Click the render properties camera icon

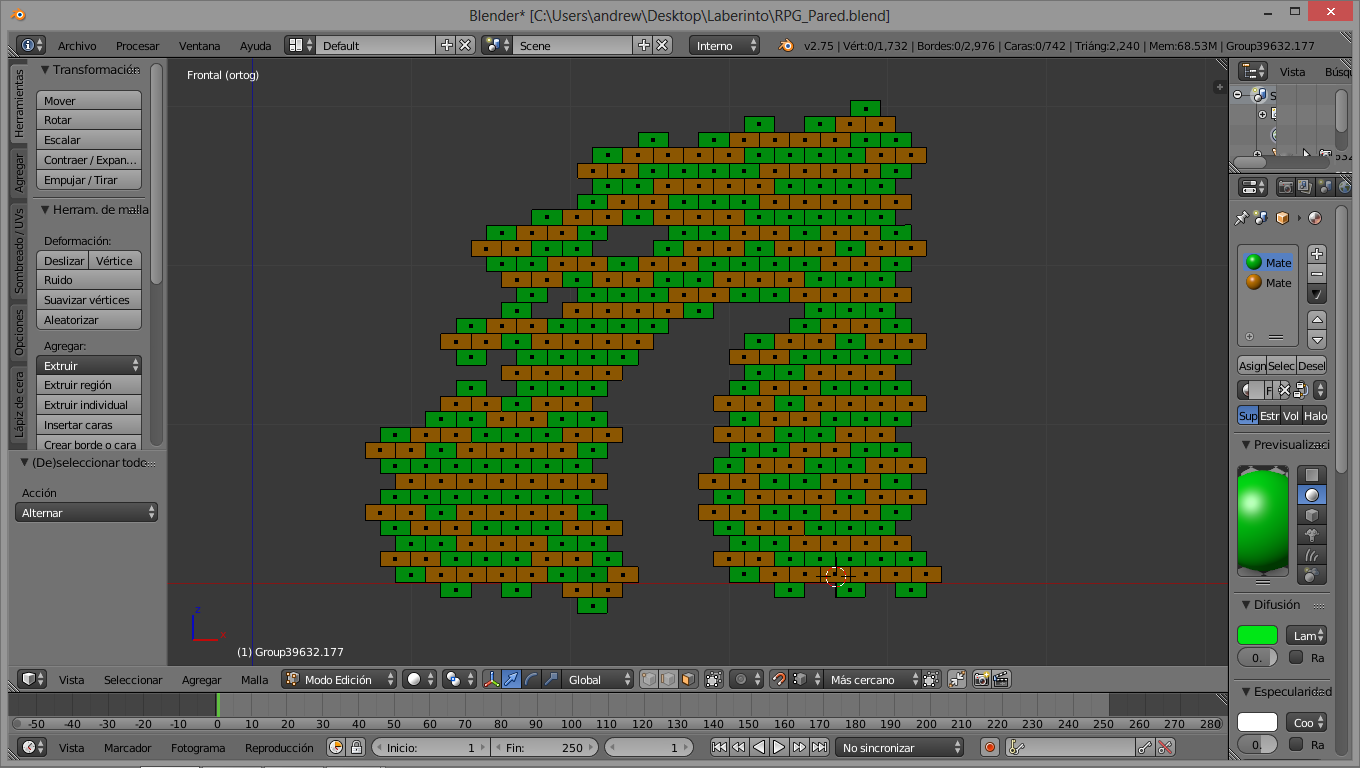pos(1285,187)
